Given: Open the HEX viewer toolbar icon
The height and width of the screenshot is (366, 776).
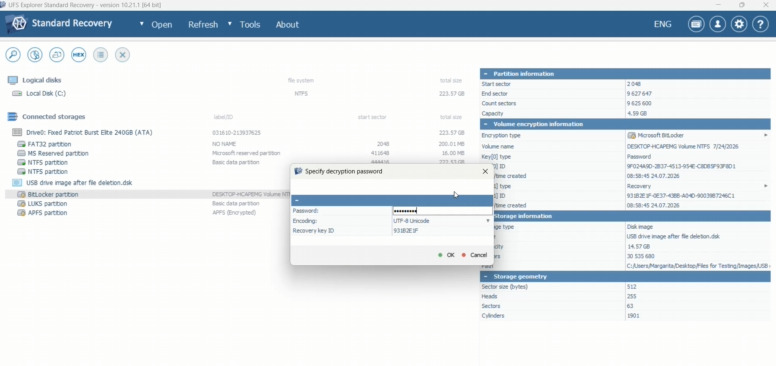Looking at the screenshot, I should pyautogui.click(x=78, y=55).
